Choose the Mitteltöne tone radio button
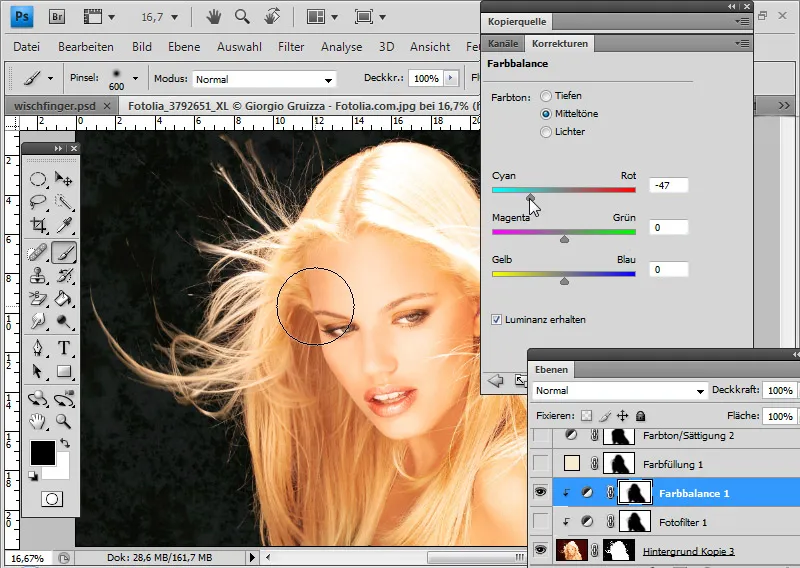 546,114
